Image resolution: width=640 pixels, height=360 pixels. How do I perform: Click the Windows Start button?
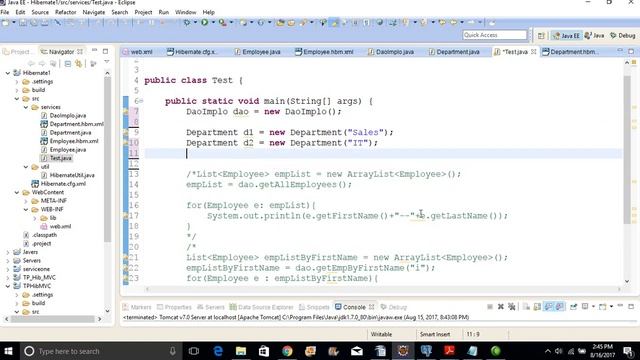(x=8, y=351)
